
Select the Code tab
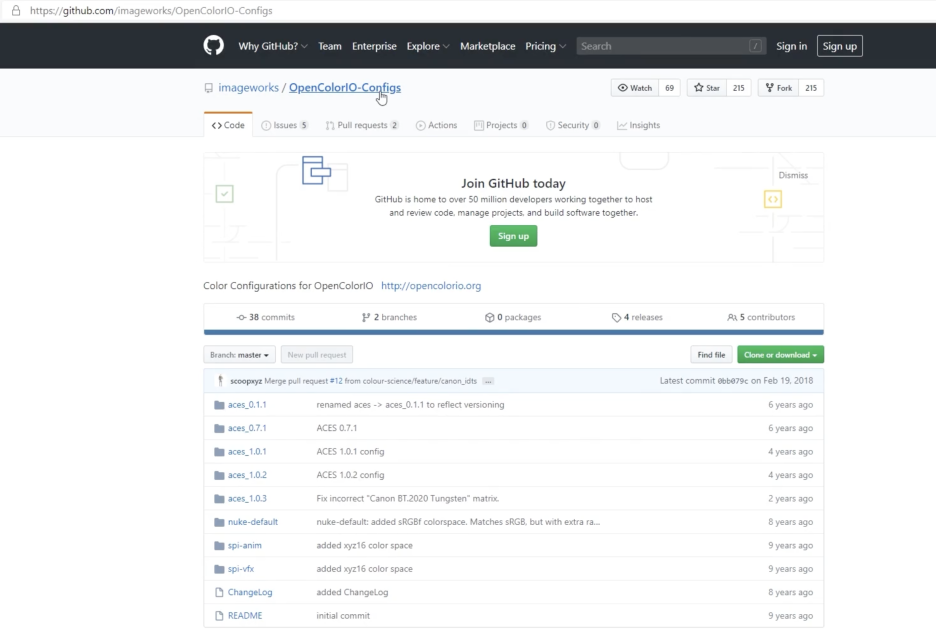point(228,125)
